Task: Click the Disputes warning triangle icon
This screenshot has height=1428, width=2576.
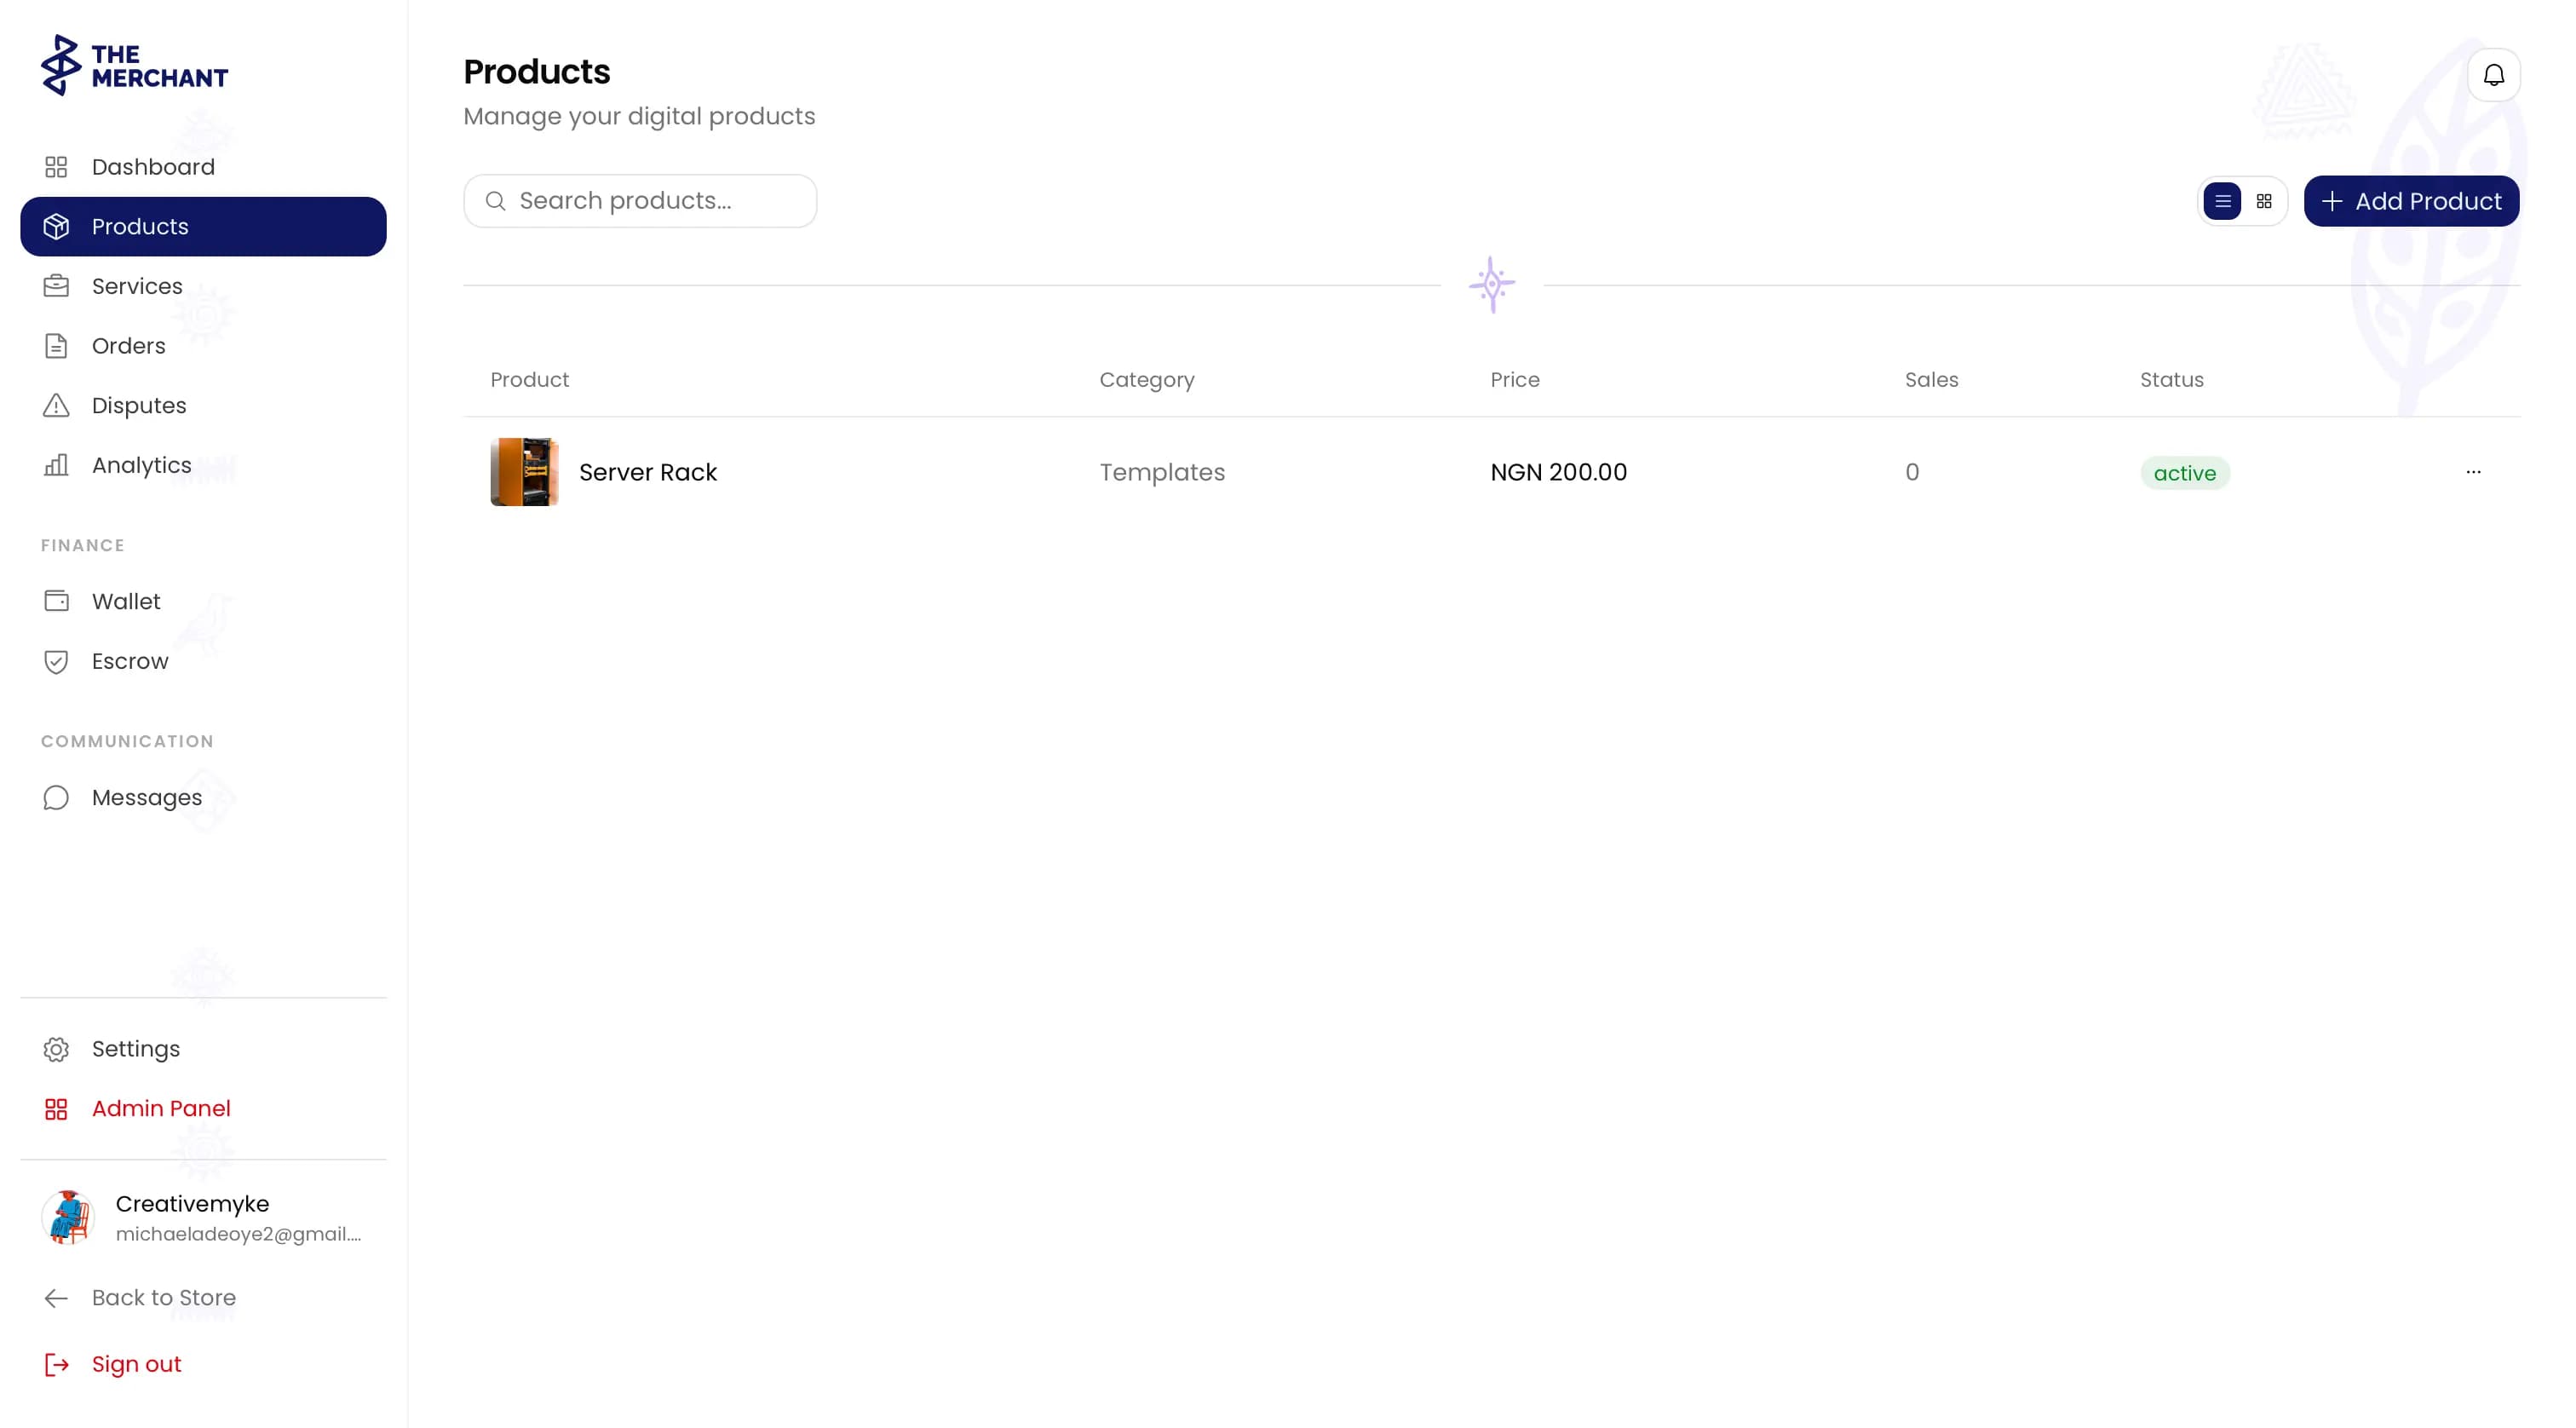Action: (x=56, y=406)
